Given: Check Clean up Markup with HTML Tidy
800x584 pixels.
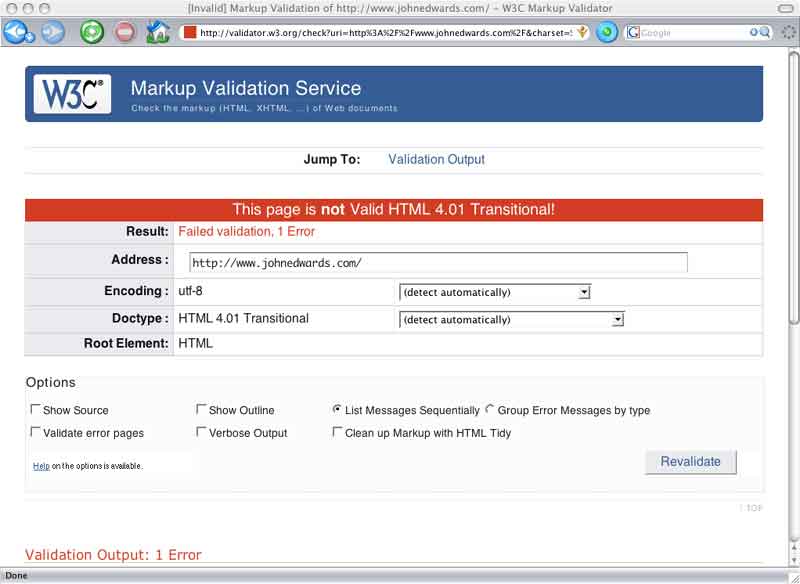Looking at the screenshot, I should [337, 432].
